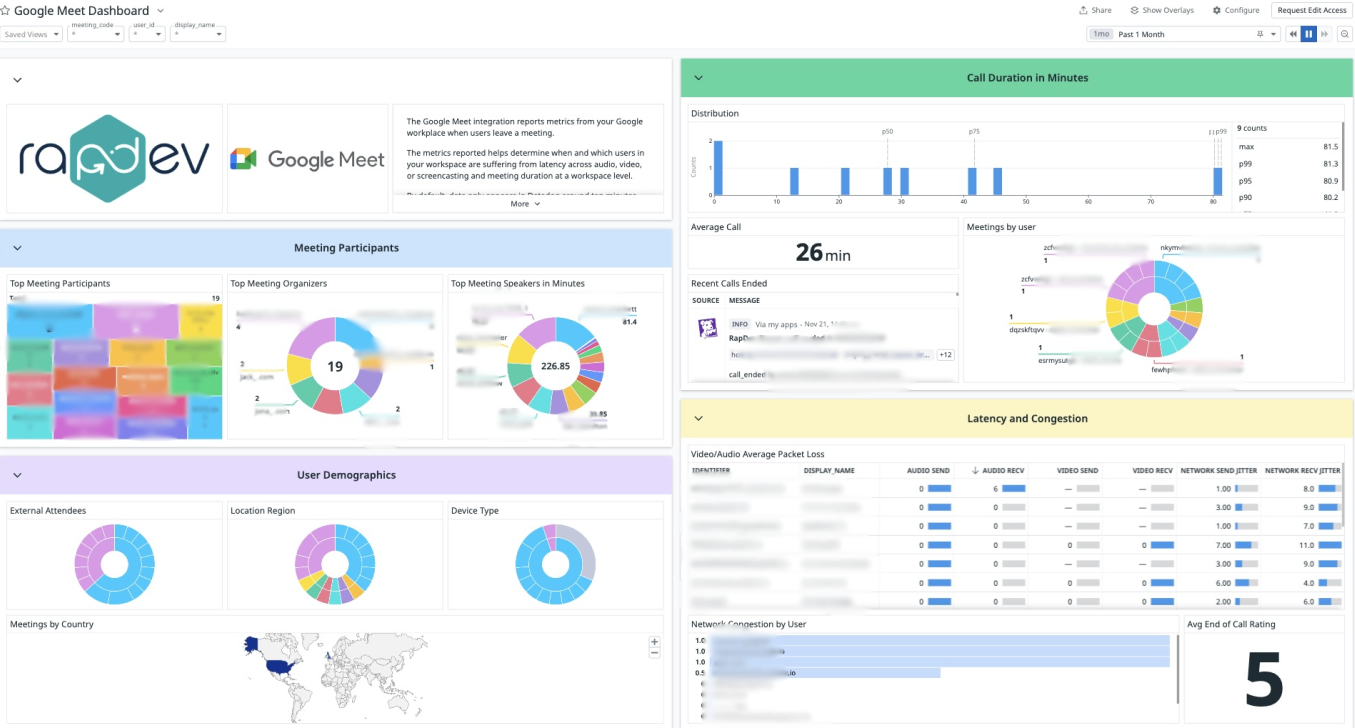This screenshot has height=728, width=1355.
Task: Open the dashboard title chevron menu
Action: (161, 10)
